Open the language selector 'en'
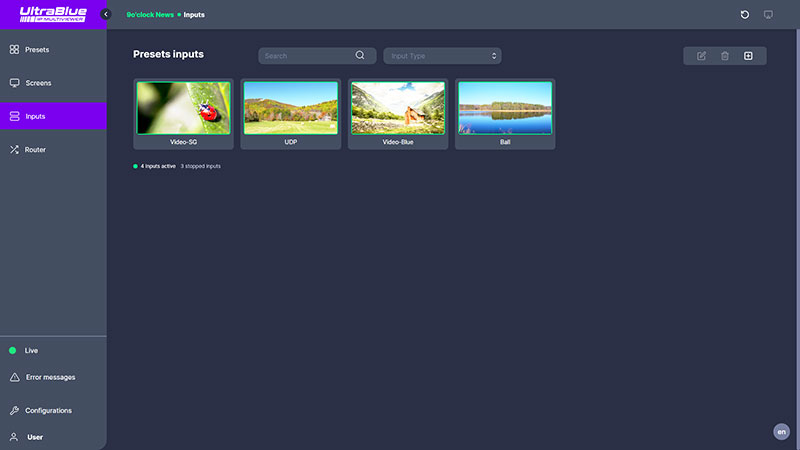This screenshot has width=800, height=450. tap(781, 432)
